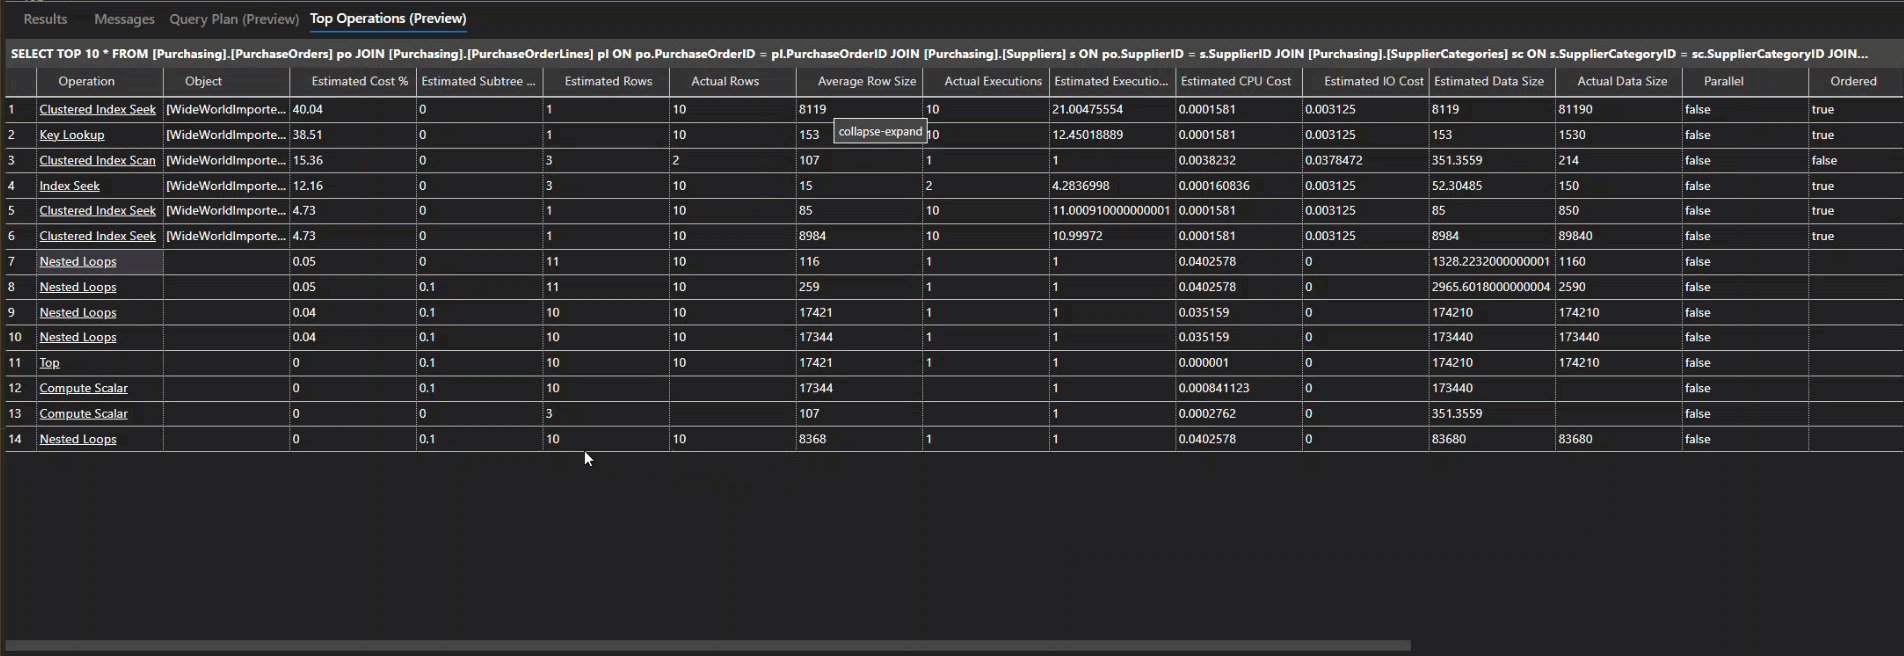The height and width of the screenshot is (656, 1904).
Task: Open Compute Scalar link in row 13
Action: (x=84, y=414)
